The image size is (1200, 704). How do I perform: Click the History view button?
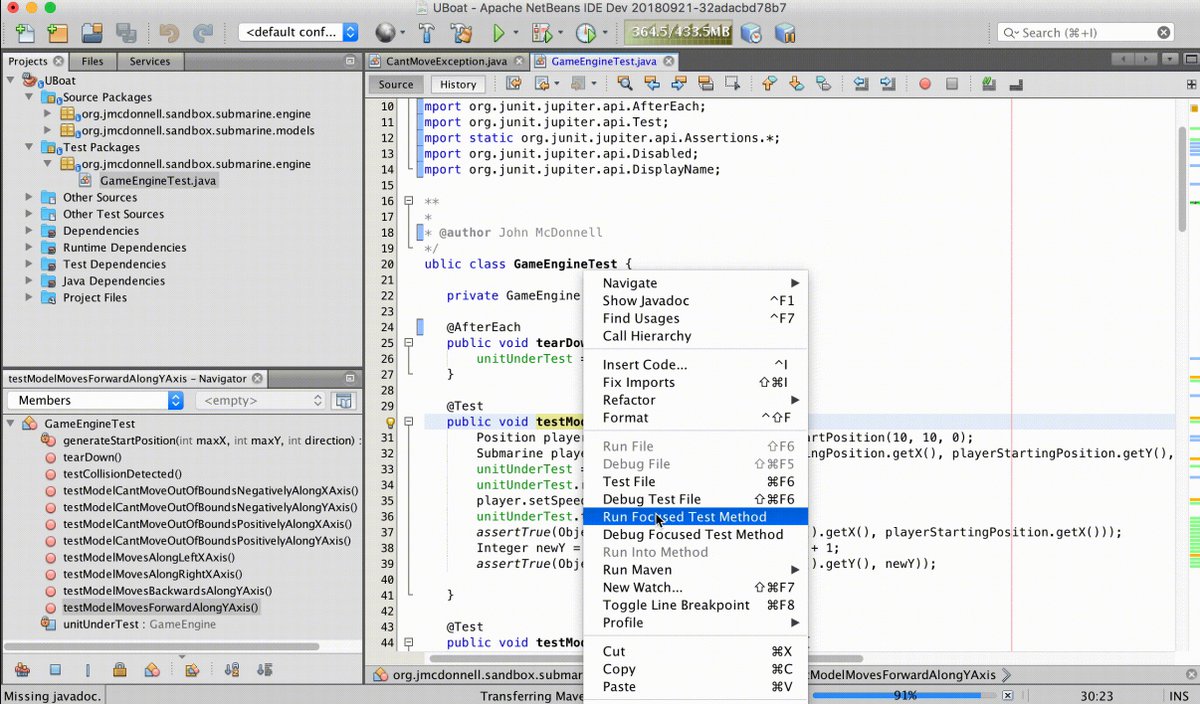pyautogui.click(x=458, y=84)
